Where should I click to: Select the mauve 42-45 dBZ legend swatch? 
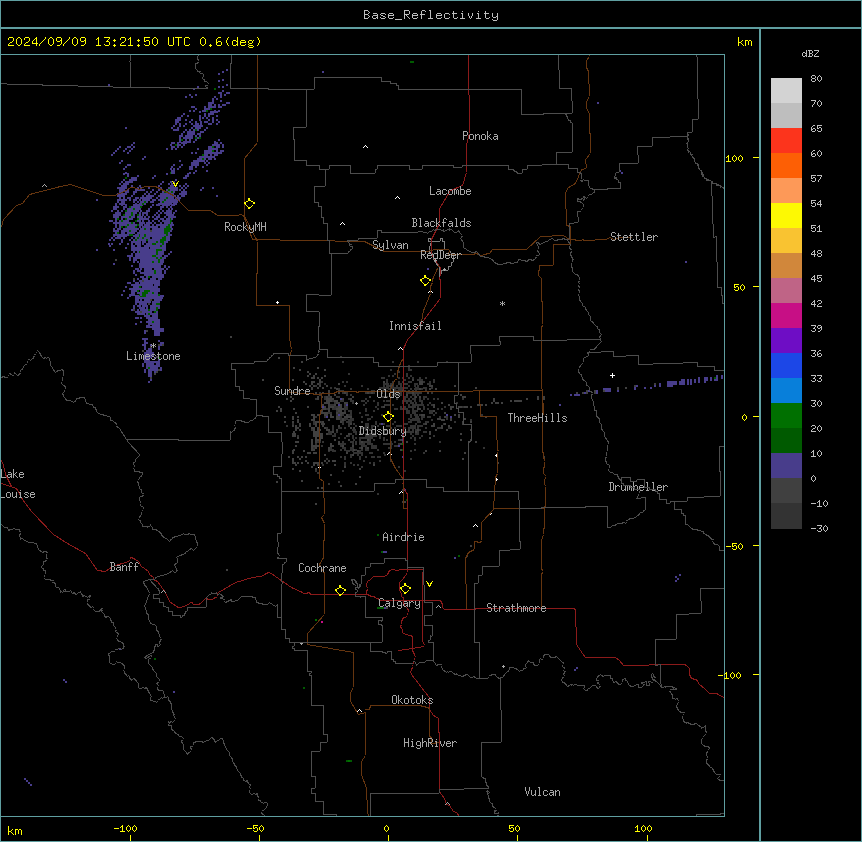(x=786, y=291)
